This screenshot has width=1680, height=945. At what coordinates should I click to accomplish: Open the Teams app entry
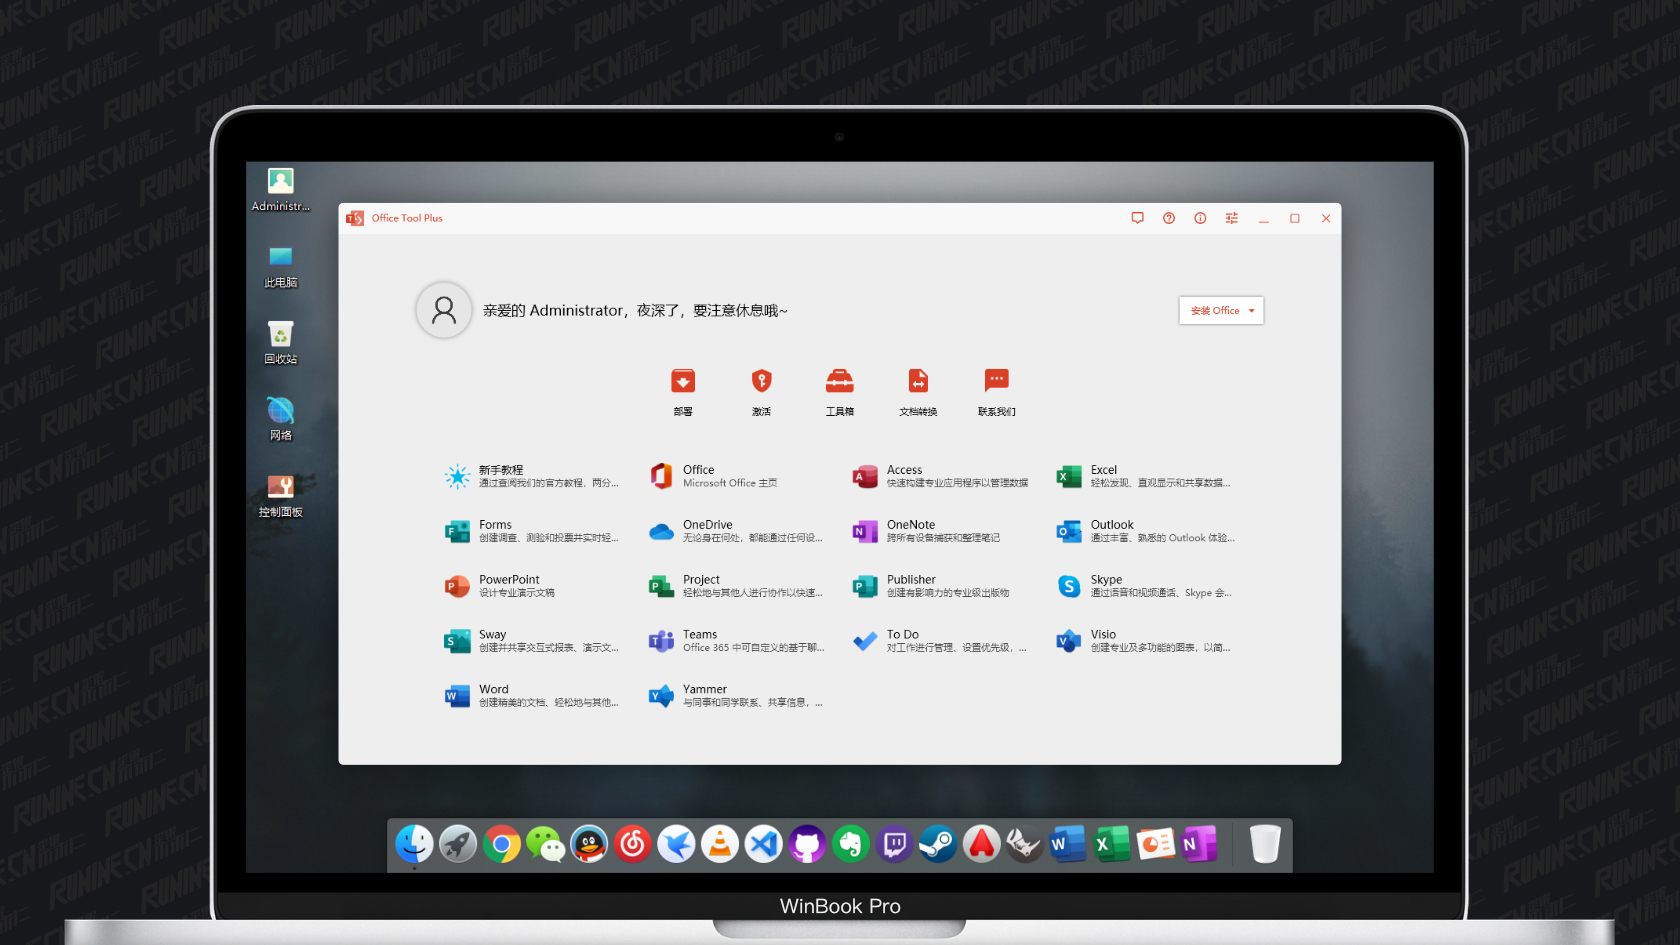coord(736,641)
